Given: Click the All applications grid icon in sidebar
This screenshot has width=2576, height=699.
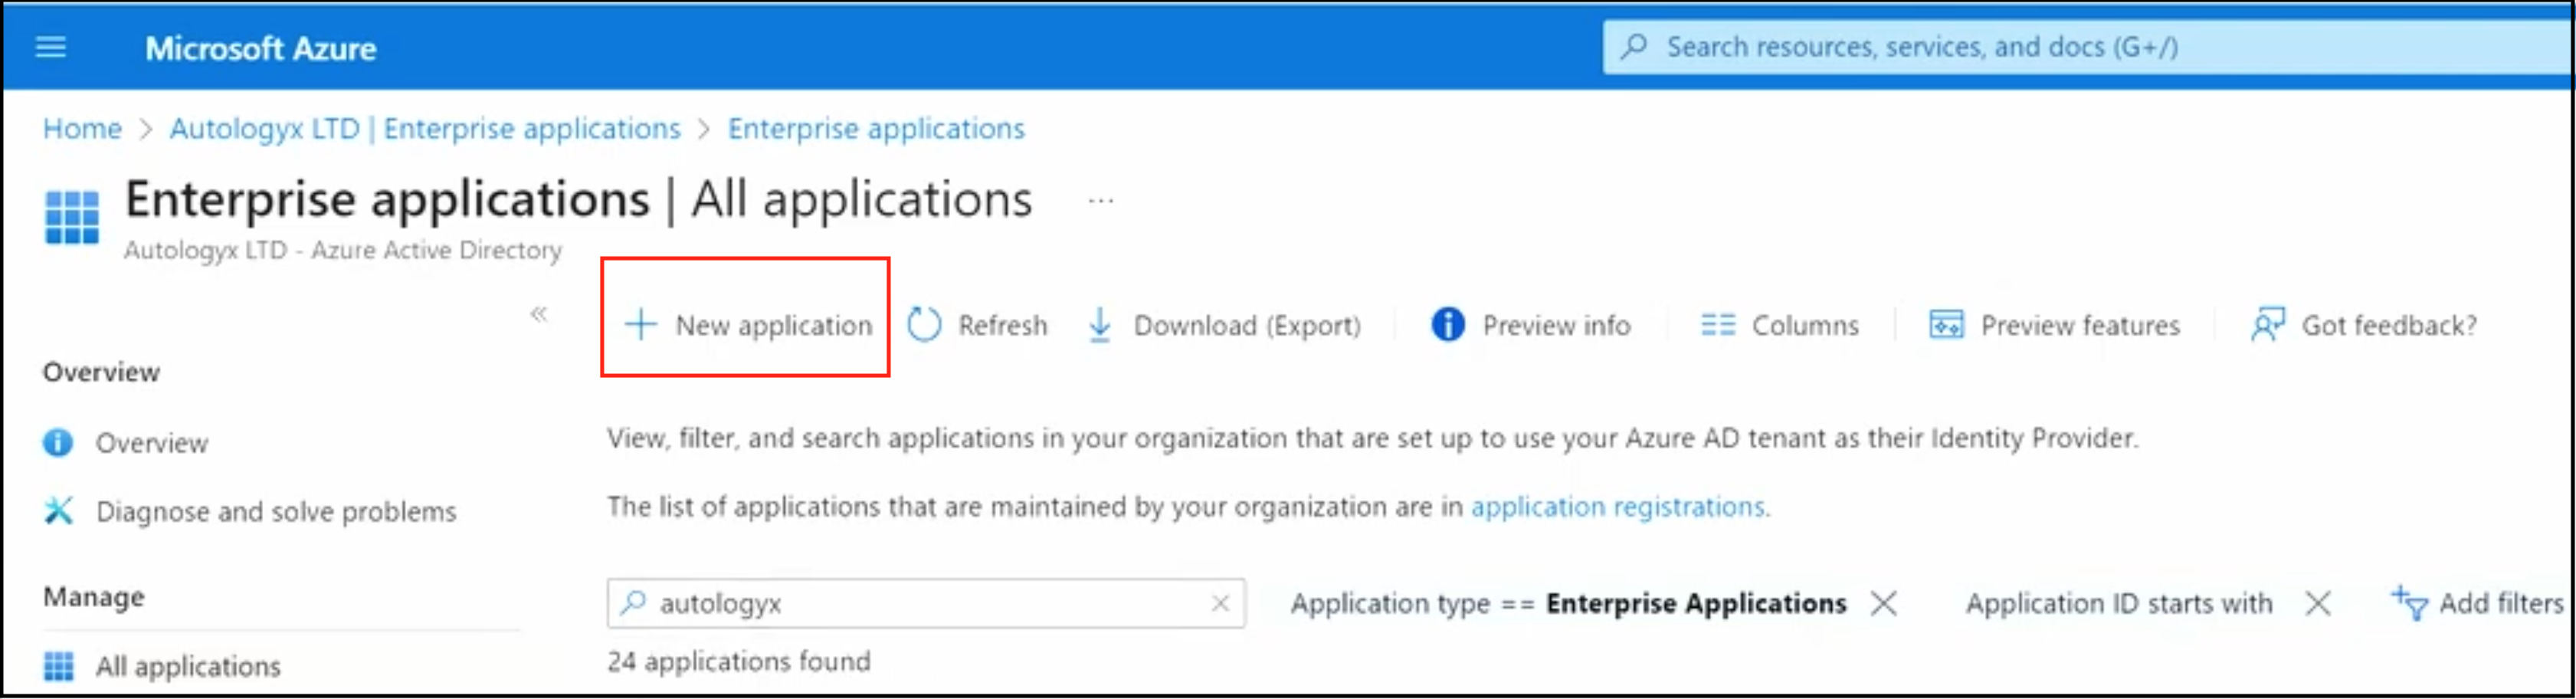Looking at the screenshot, I should click(58, 666).
